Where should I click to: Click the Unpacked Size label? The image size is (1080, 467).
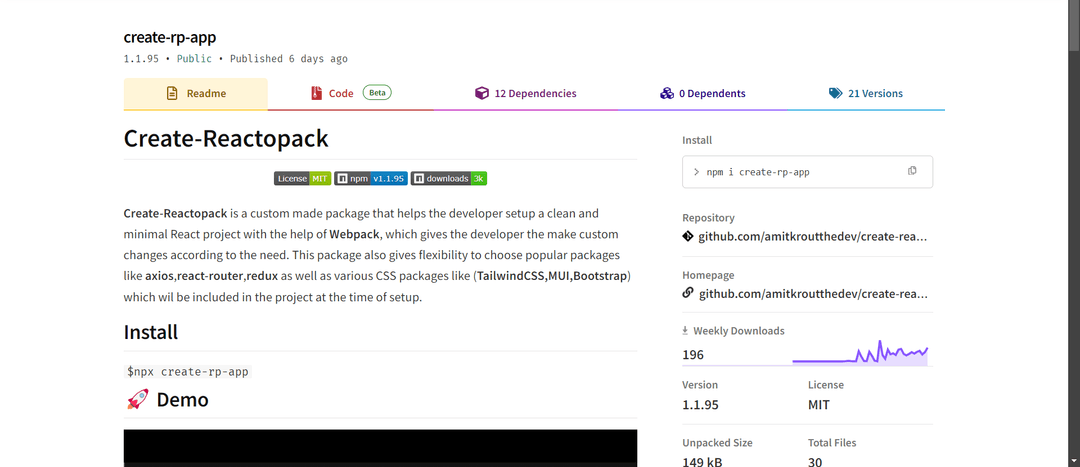point(717,443)
